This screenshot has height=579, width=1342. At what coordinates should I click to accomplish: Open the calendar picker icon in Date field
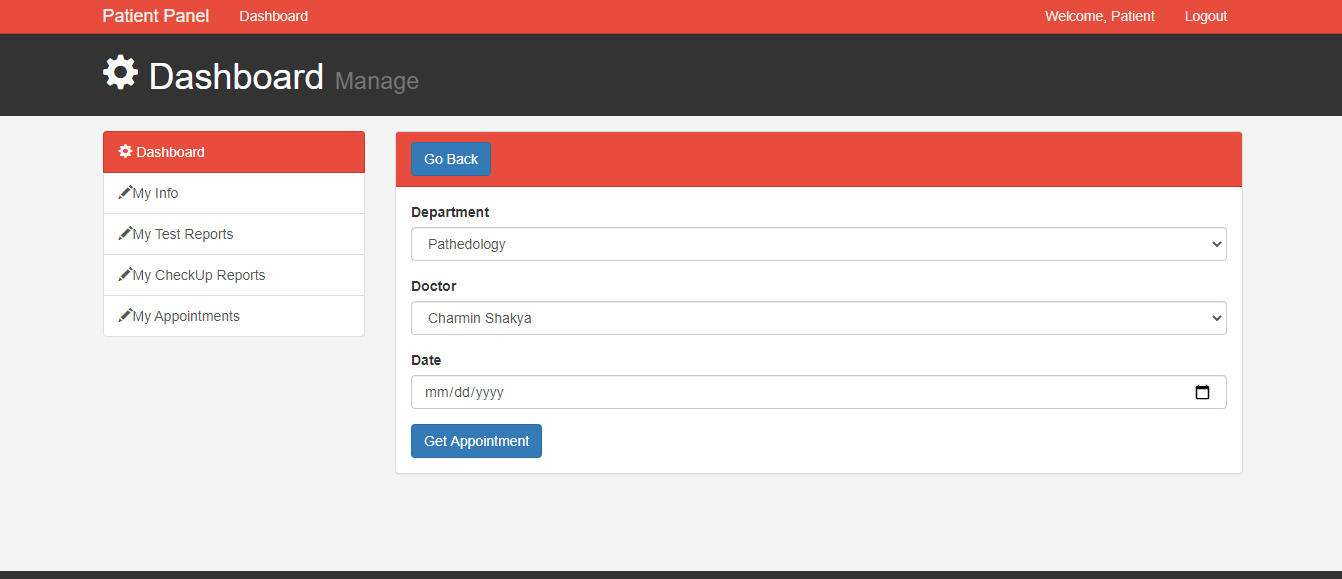click(1202, 392)
